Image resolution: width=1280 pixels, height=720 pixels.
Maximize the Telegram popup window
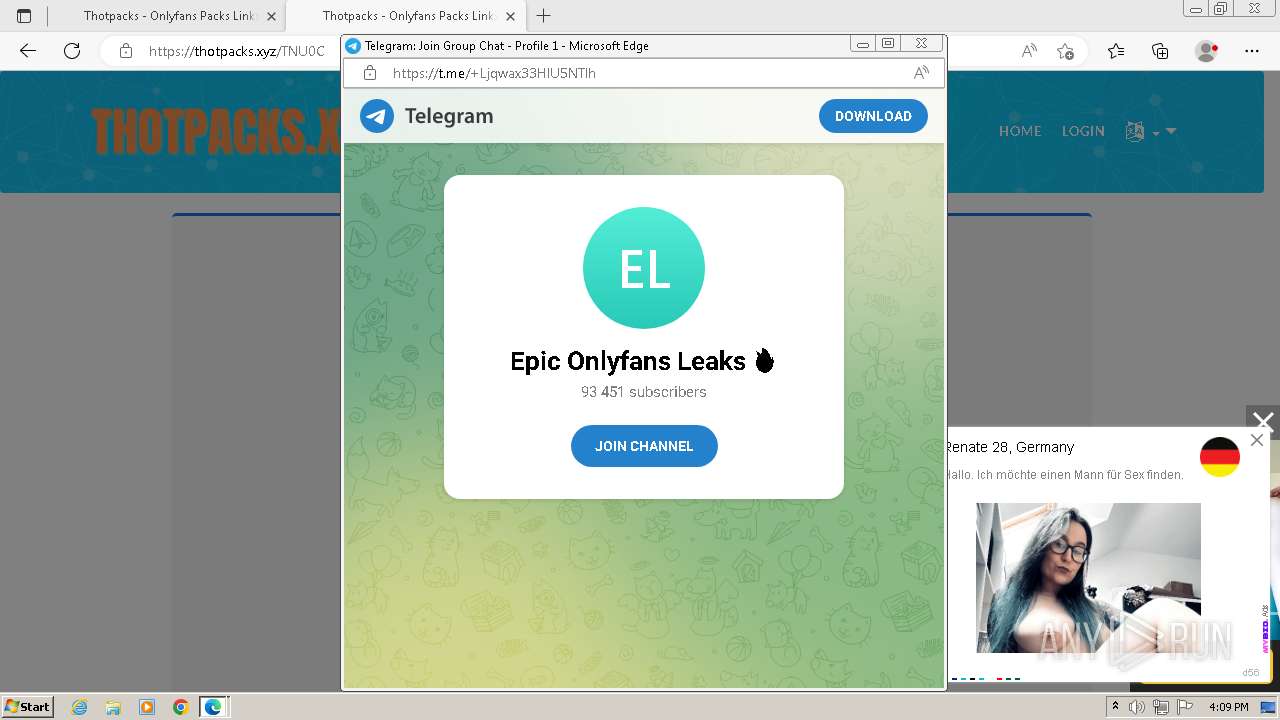pos(887,44)
